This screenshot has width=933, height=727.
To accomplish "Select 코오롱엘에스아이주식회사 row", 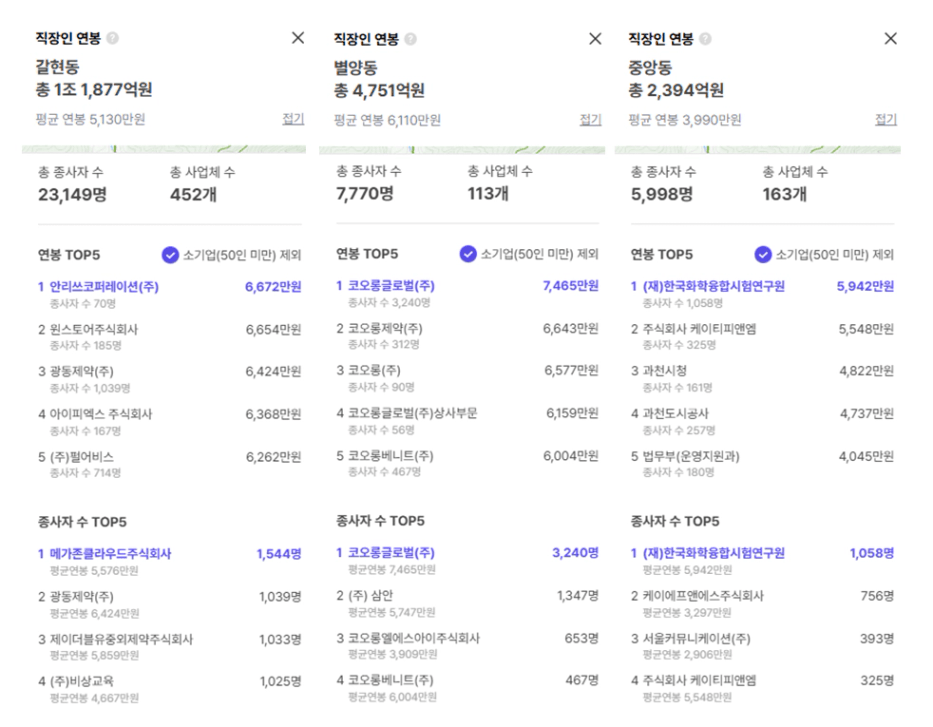I will [467, 645].
